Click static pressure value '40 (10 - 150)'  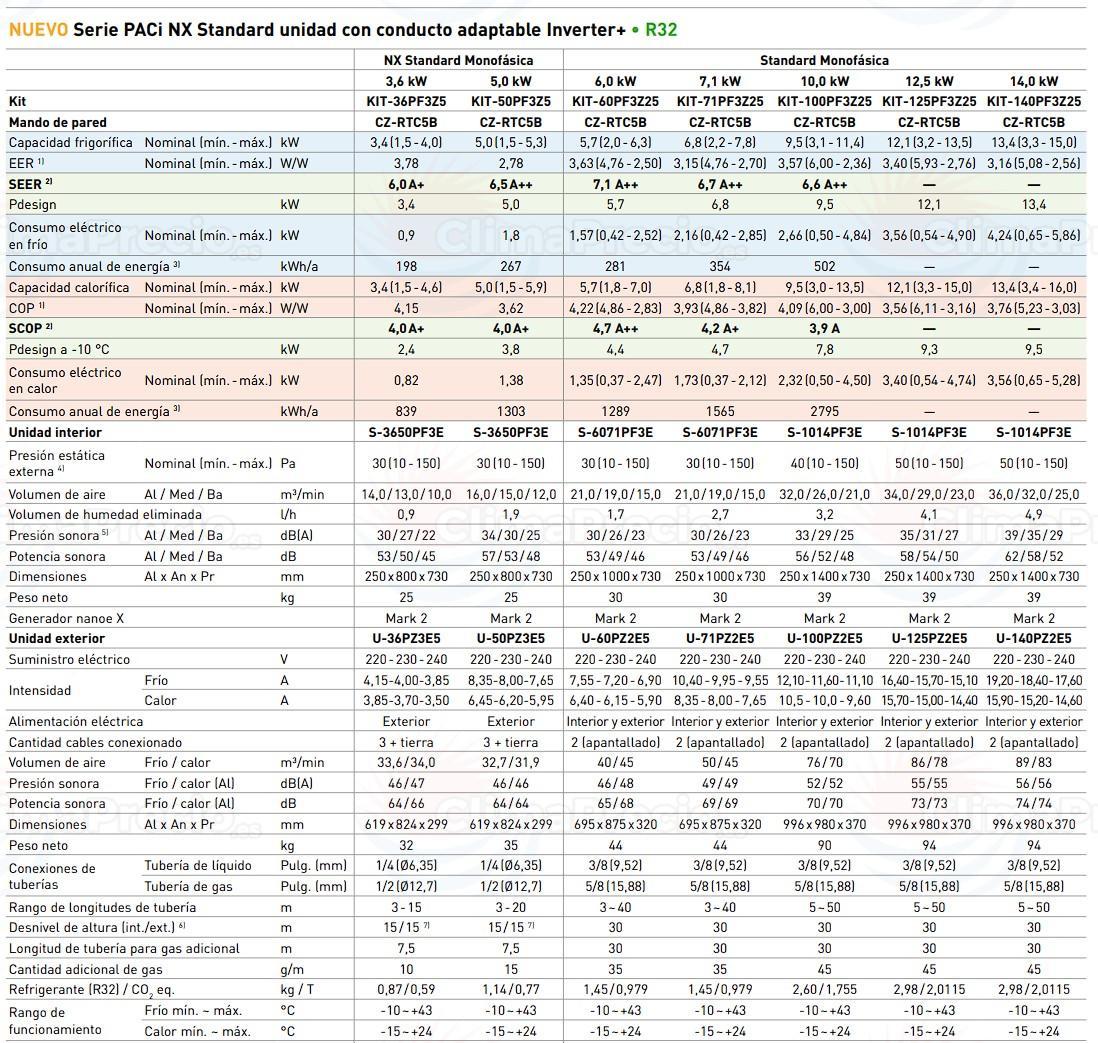point(824,463)
